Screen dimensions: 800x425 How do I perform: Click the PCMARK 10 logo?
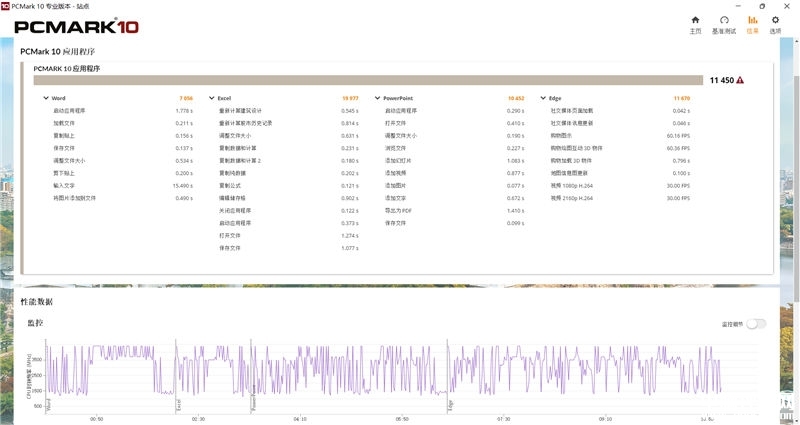(x=77, y=27)
